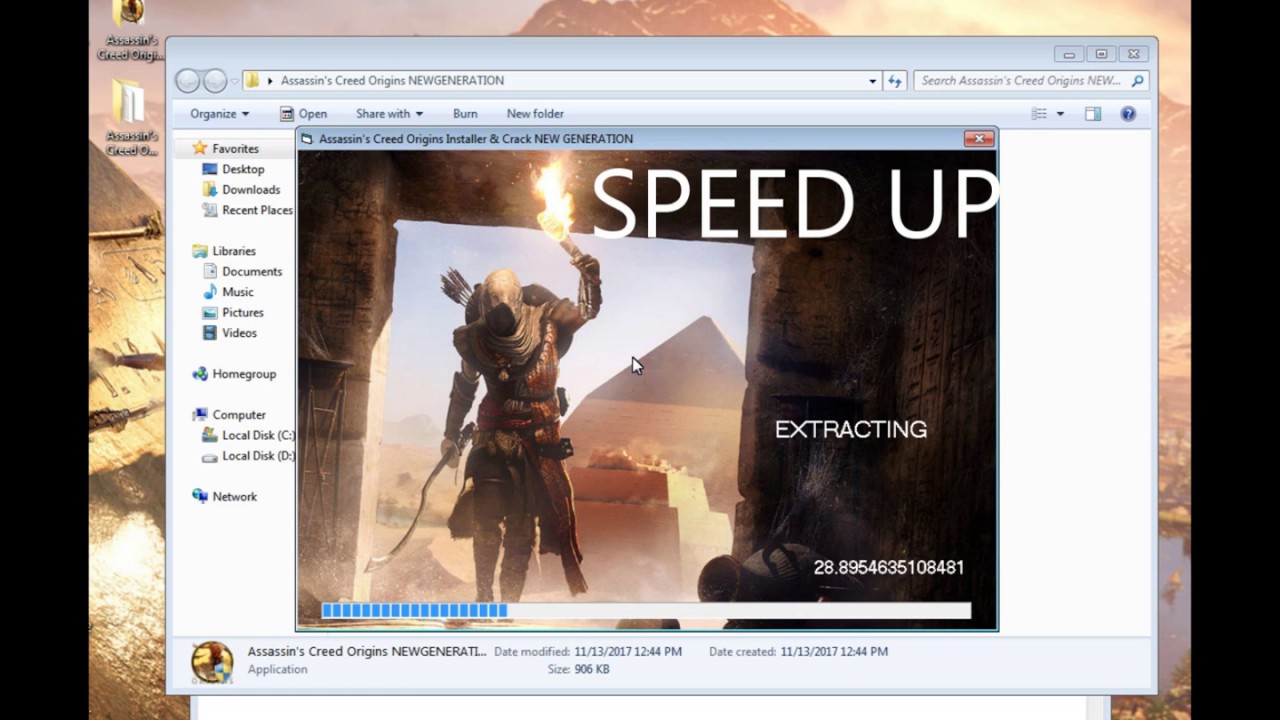Click Burn in the toolbar
Image resolution: width=1280 pixels, height=720 pixels.
click(465, 114)
